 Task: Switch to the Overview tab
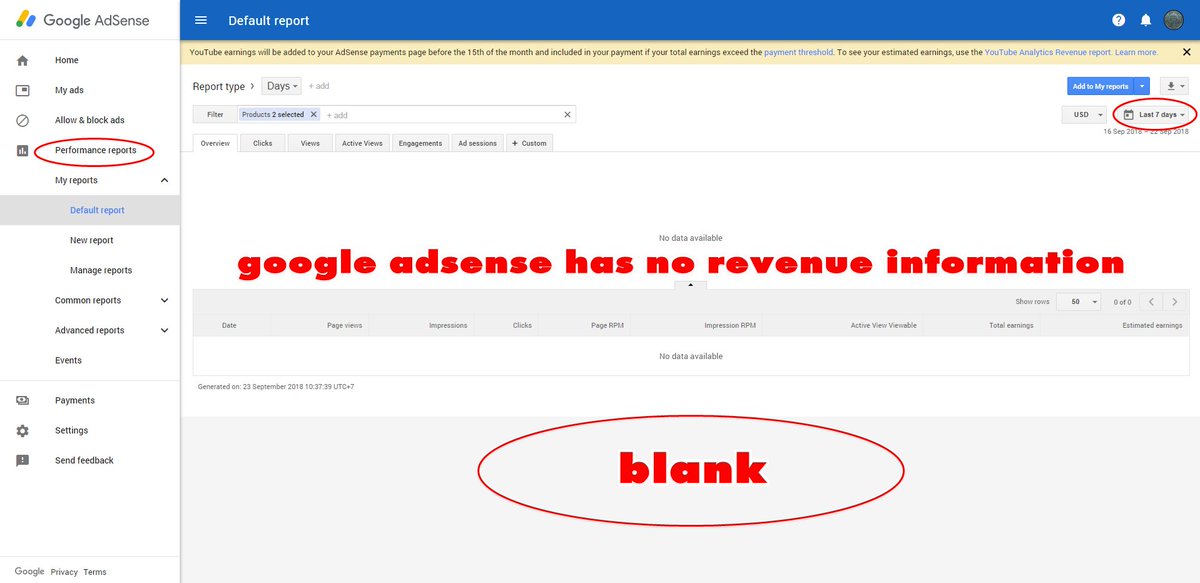point(215,143)
